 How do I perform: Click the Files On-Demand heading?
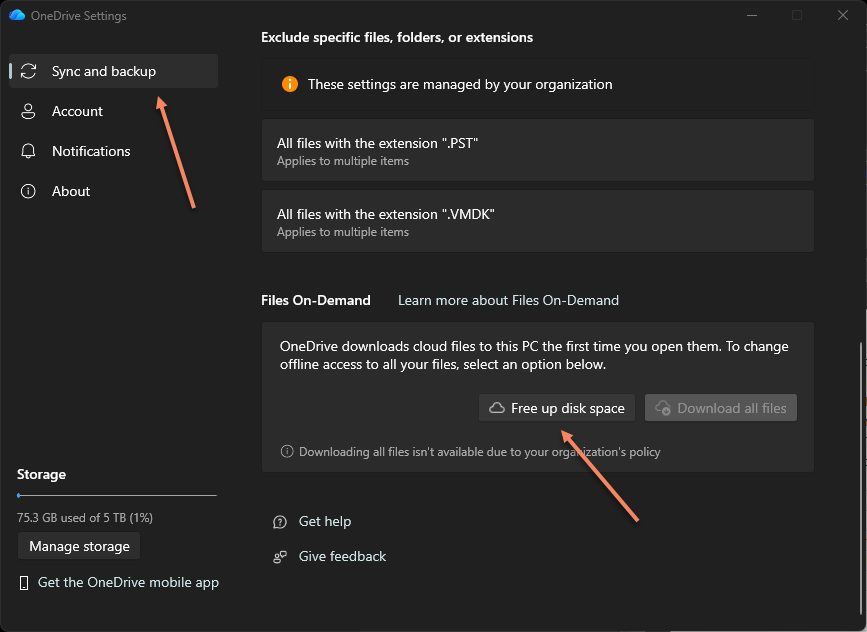(316, 300)
